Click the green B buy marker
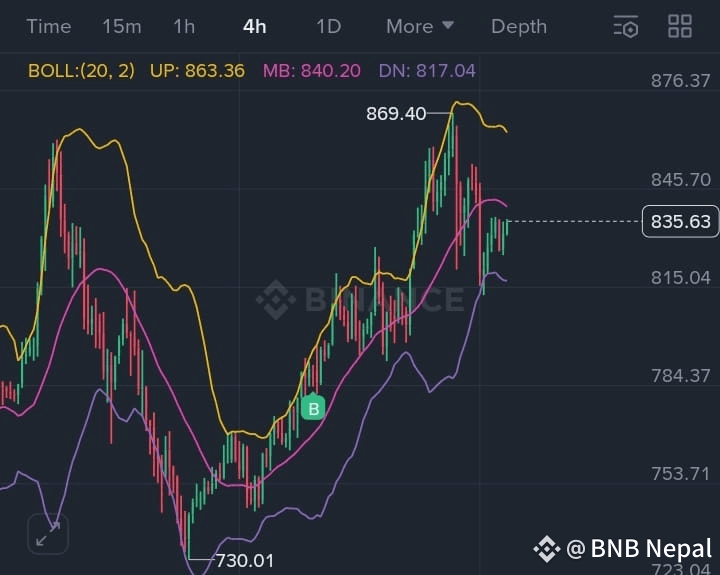The height and width of the screenshot is (575, 720). (x=313, y=407)
